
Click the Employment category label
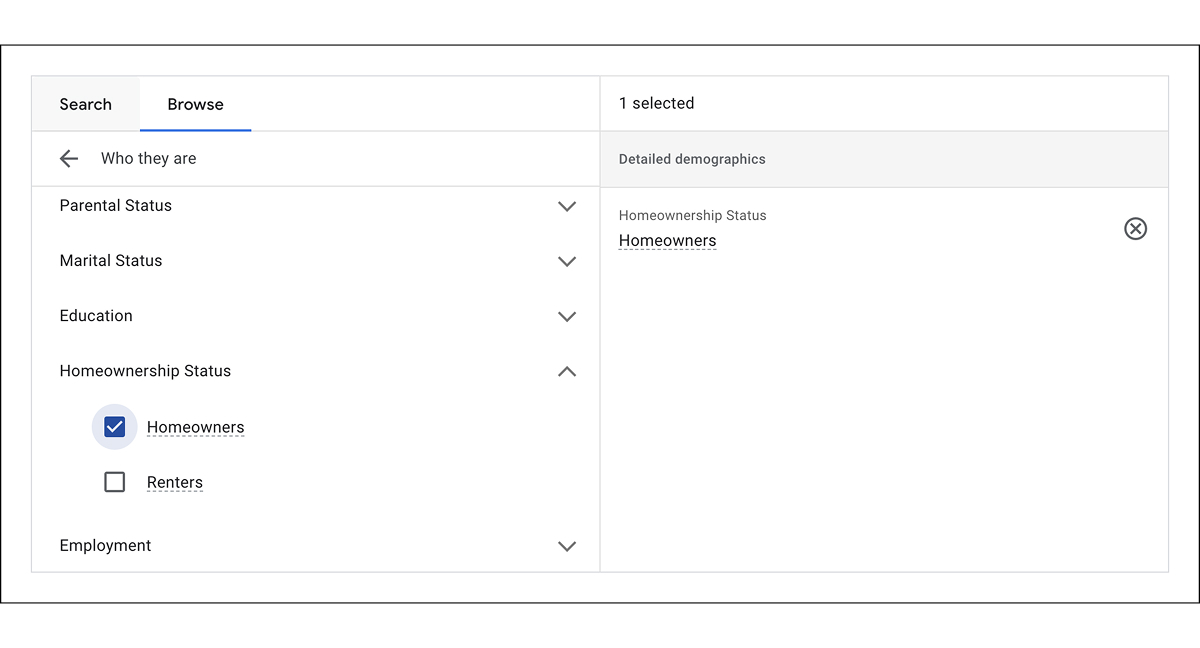[x=106, y=545]
